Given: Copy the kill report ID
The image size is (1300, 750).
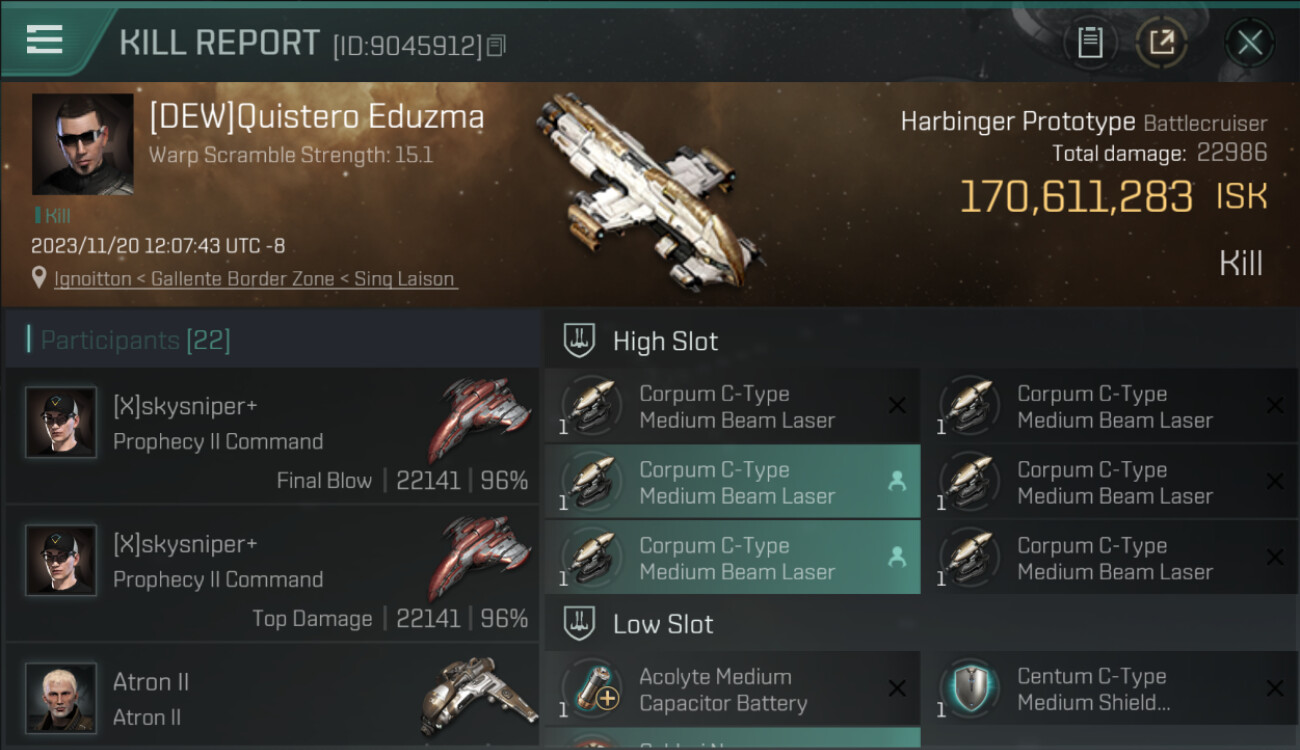Looking at the screenshot, I should 497,45.
